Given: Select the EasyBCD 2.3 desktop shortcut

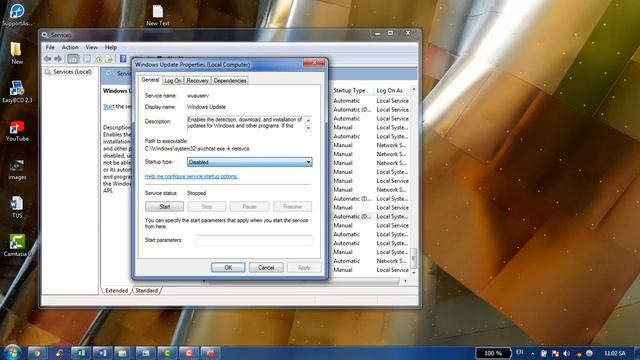Looking at the screenshot, I should tap(17, 91).
